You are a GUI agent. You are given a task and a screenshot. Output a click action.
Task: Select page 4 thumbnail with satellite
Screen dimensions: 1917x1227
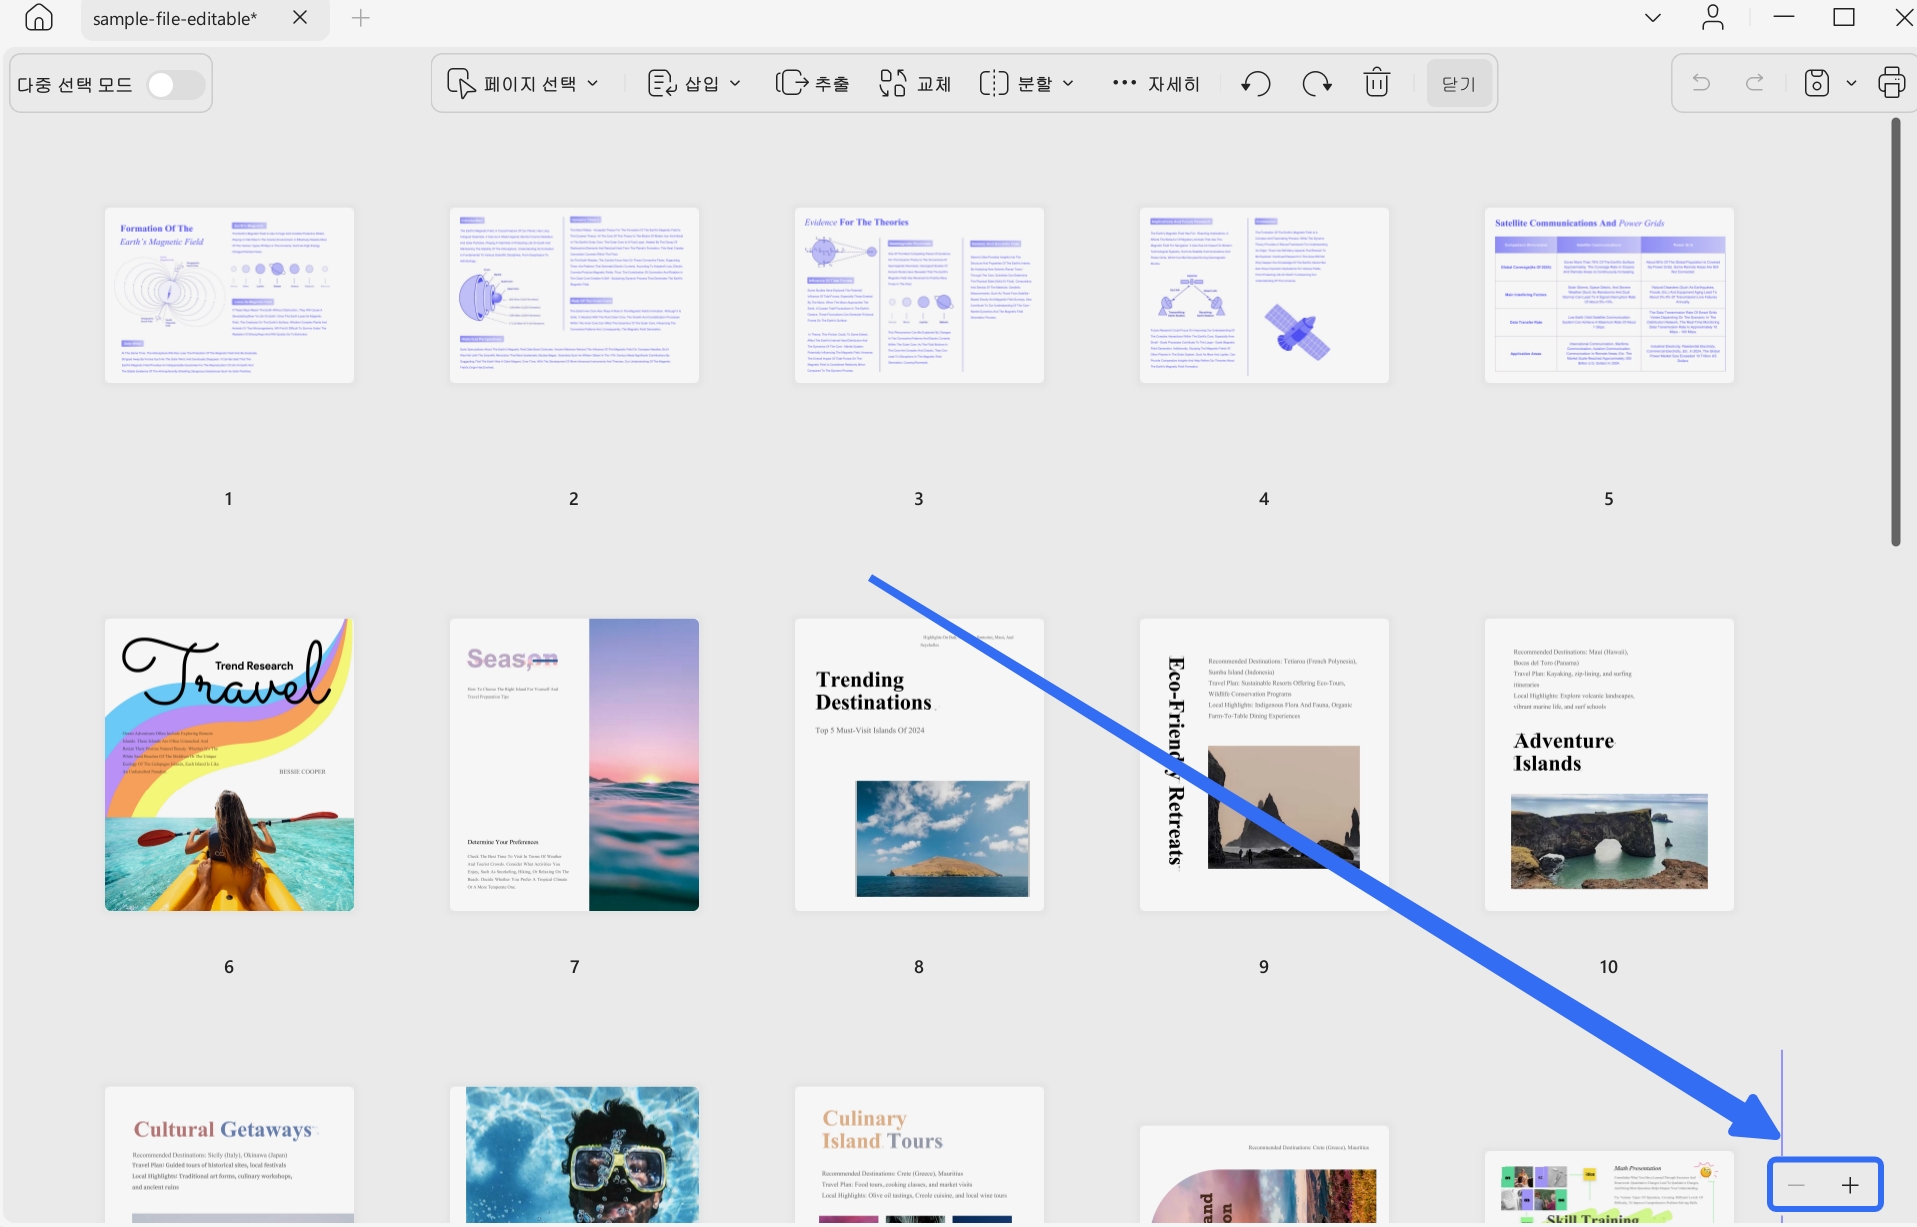(1264, 295)
